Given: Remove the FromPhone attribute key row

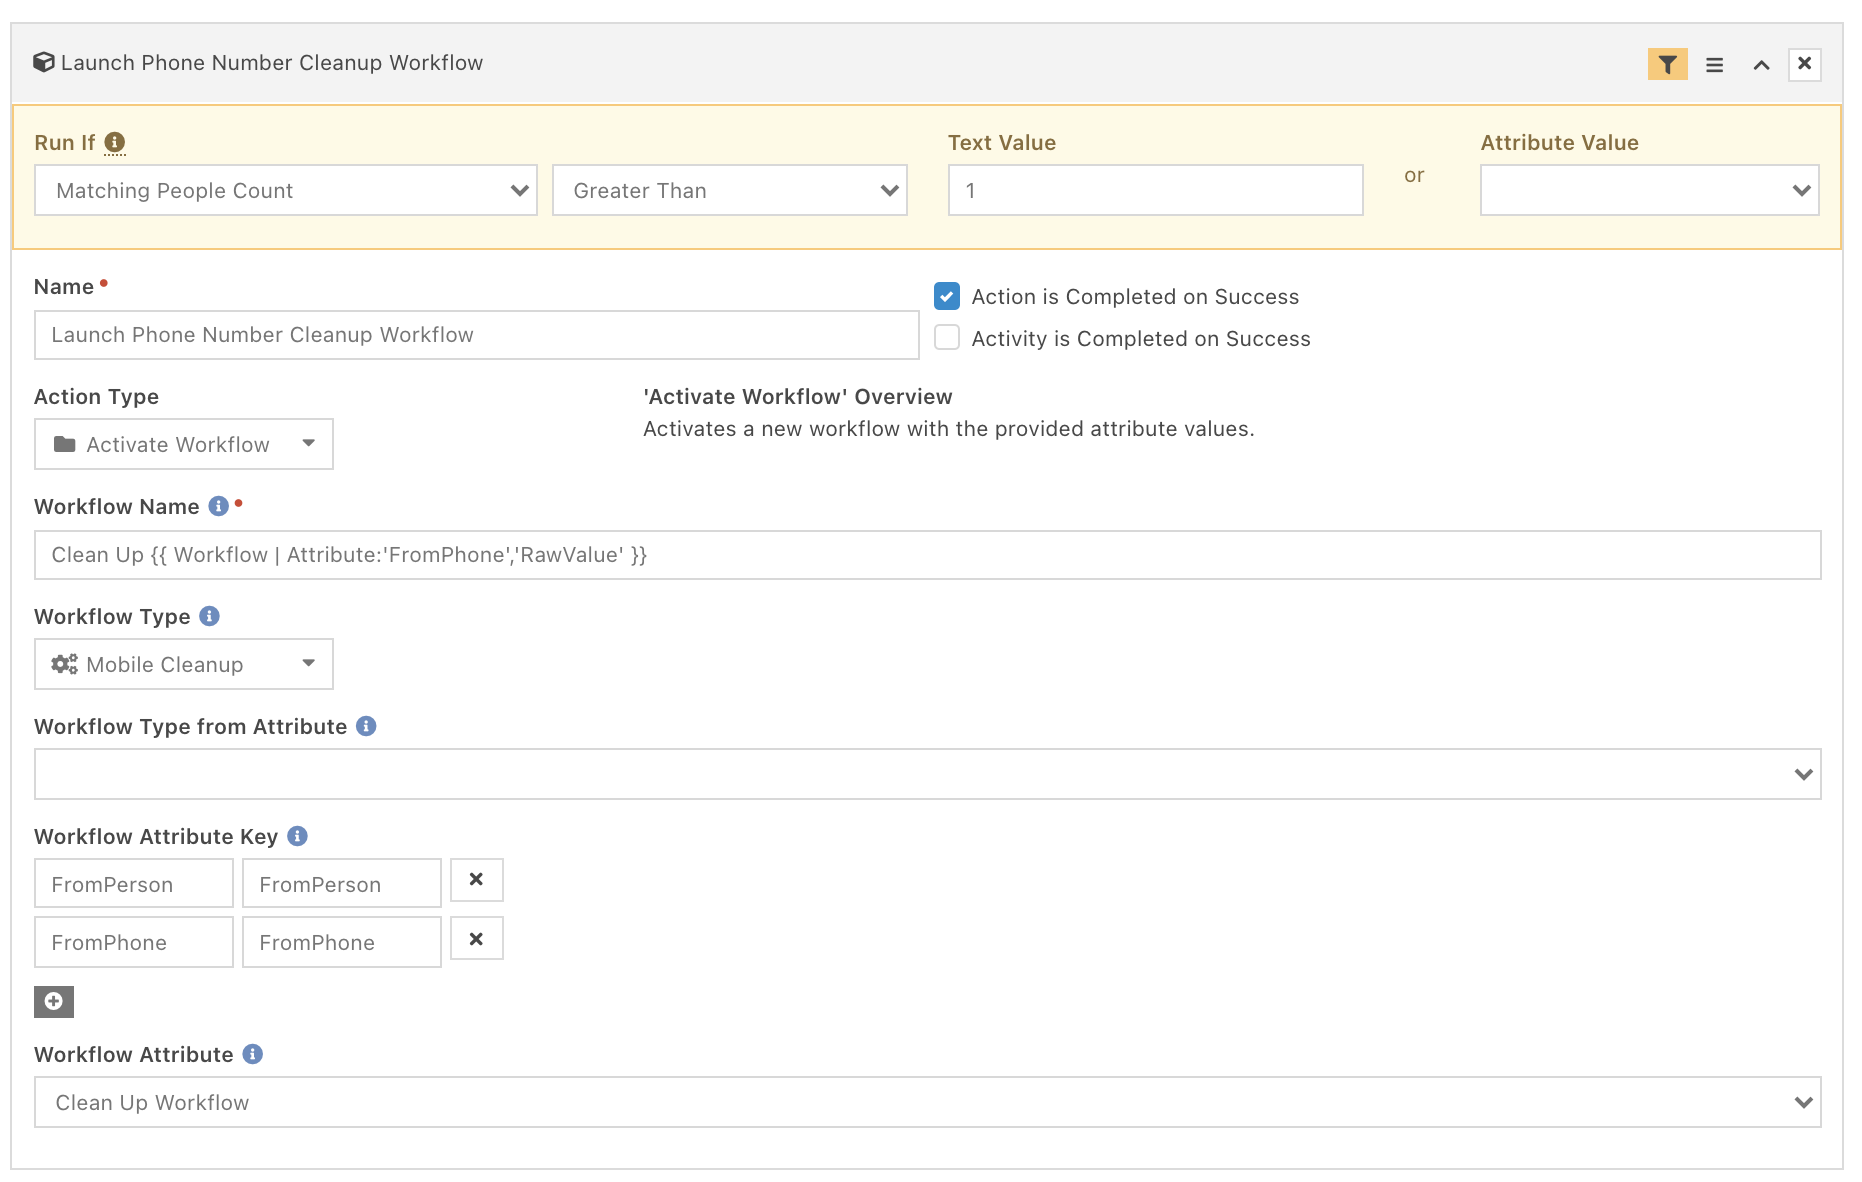Looking at the screenshot, I should [x=476, y=939].
